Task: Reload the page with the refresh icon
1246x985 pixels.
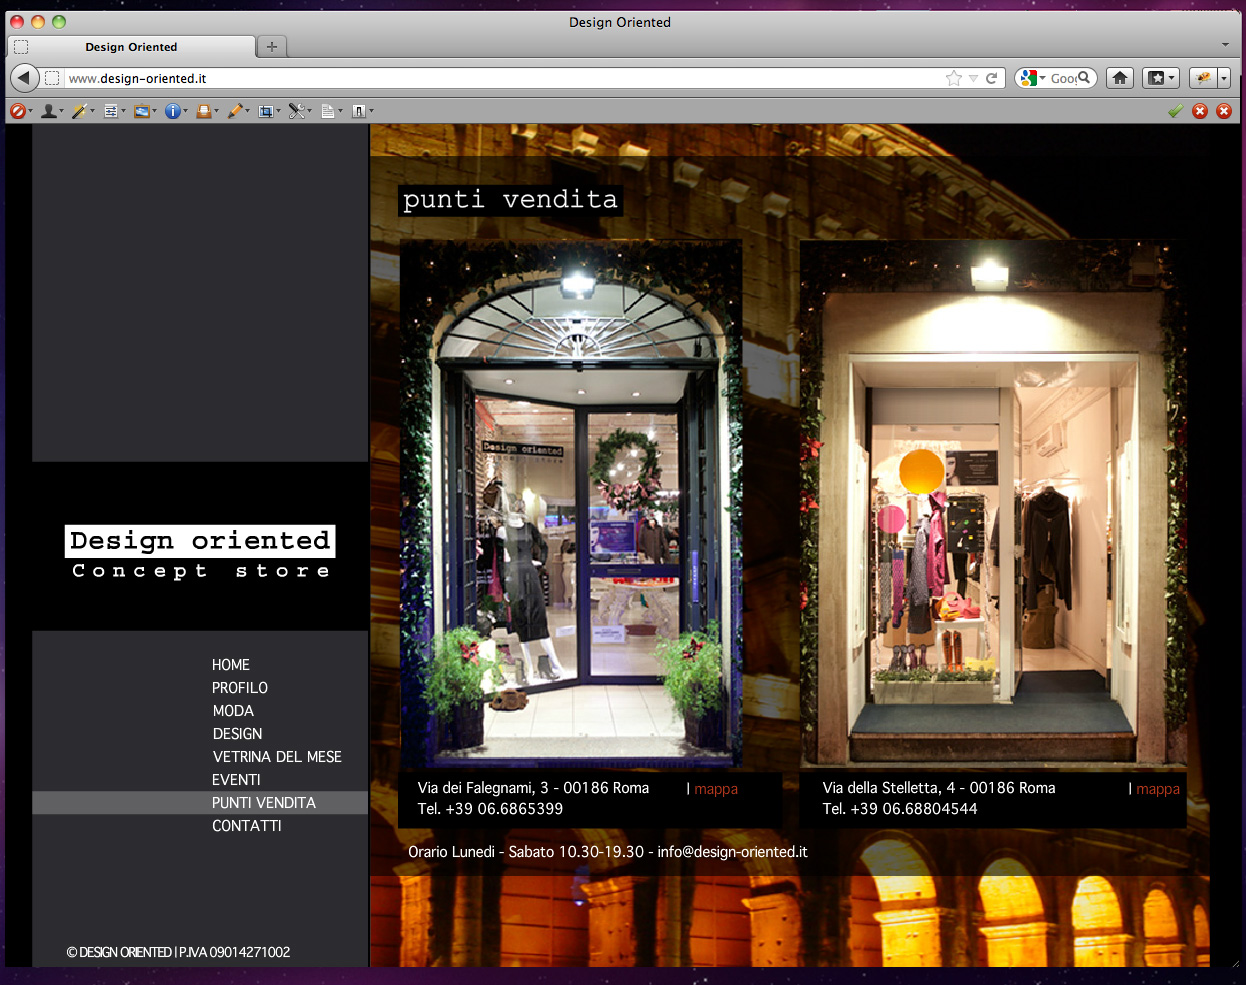Action: (992, 78)
